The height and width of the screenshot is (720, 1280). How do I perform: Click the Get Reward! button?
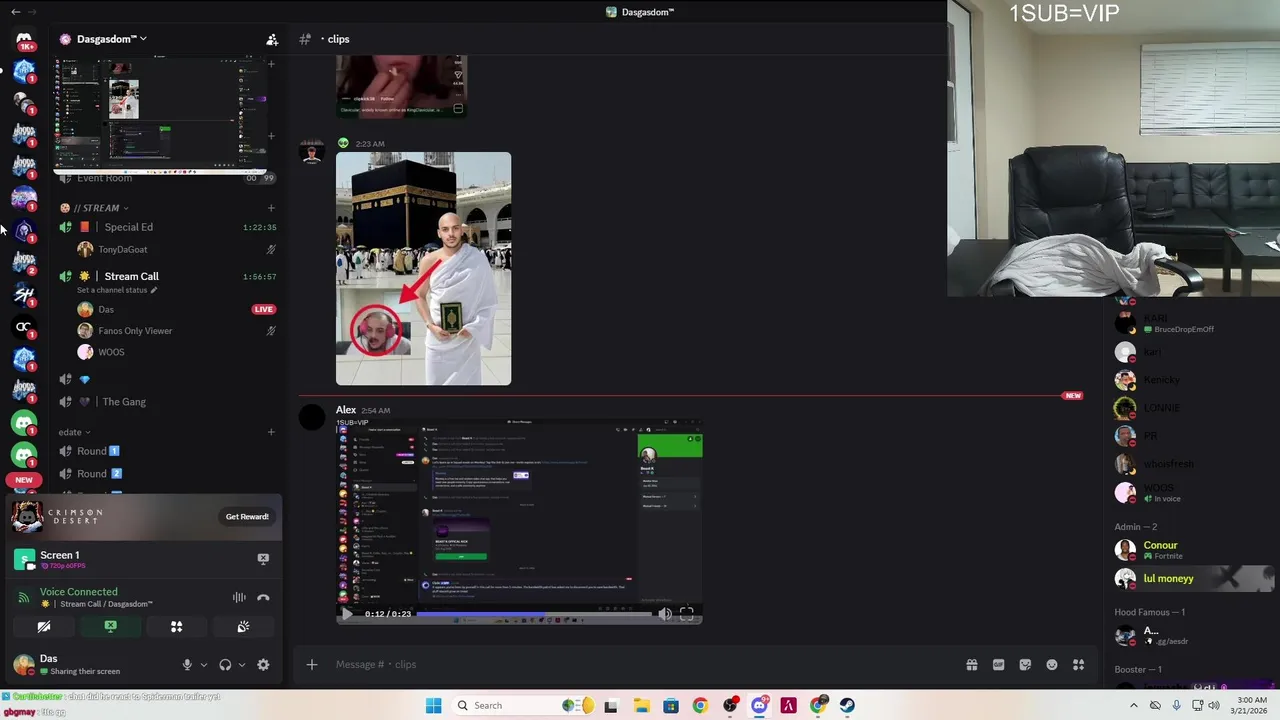pos(247,516)
